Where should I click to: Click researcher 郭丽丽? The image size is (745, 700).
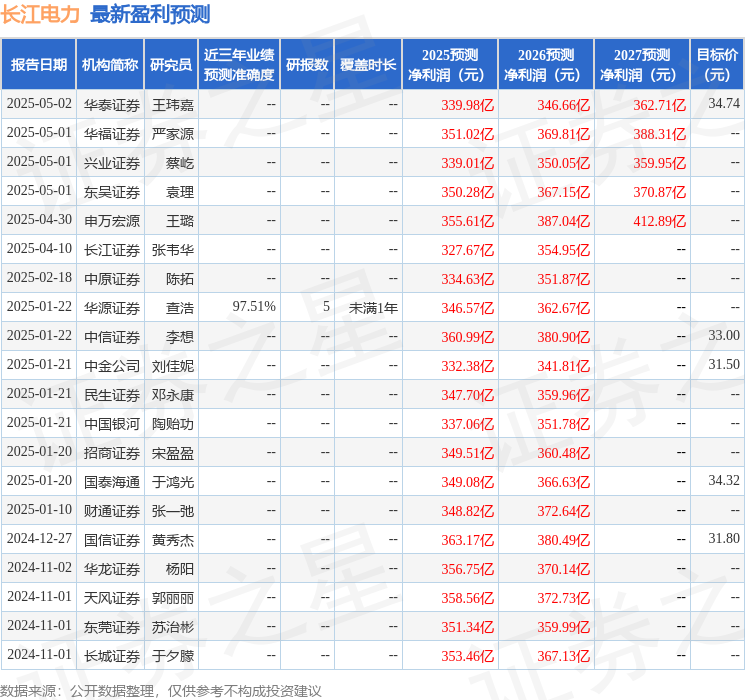tap(173, 598)
